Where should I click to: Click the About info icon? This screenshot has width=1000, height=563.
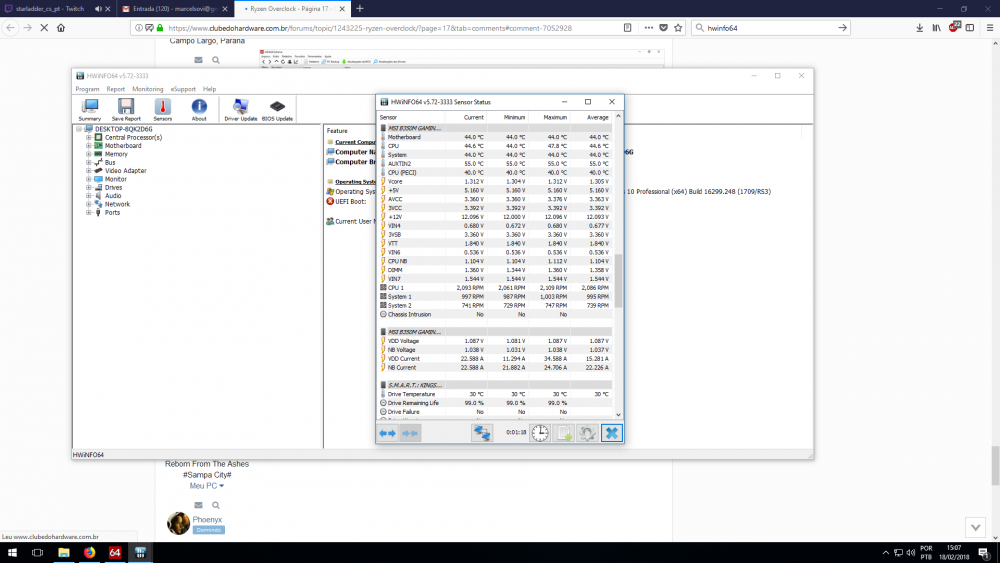(199, 108)
